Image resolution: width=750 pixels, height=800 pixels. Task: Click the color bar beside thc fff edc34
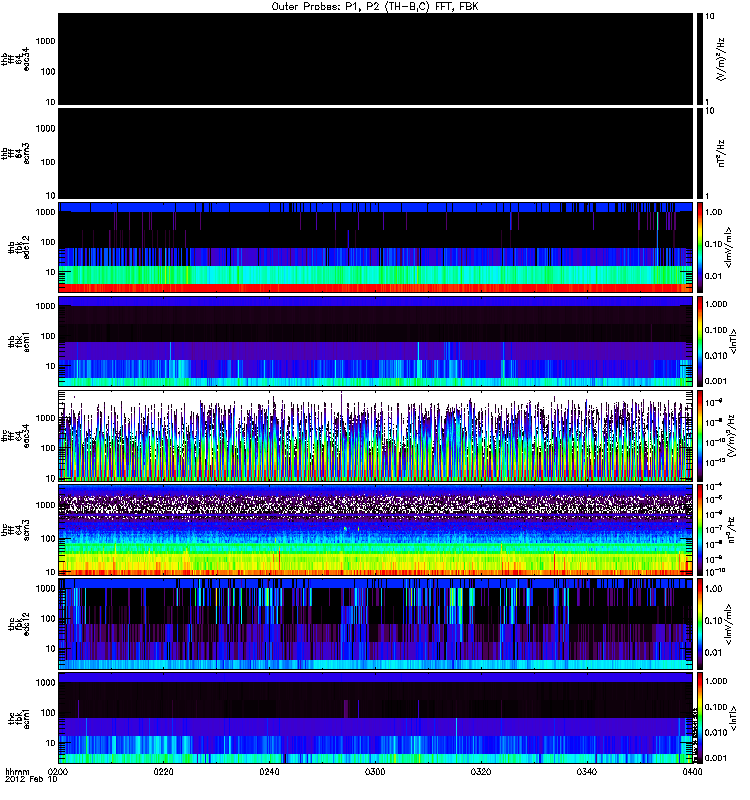701,435
